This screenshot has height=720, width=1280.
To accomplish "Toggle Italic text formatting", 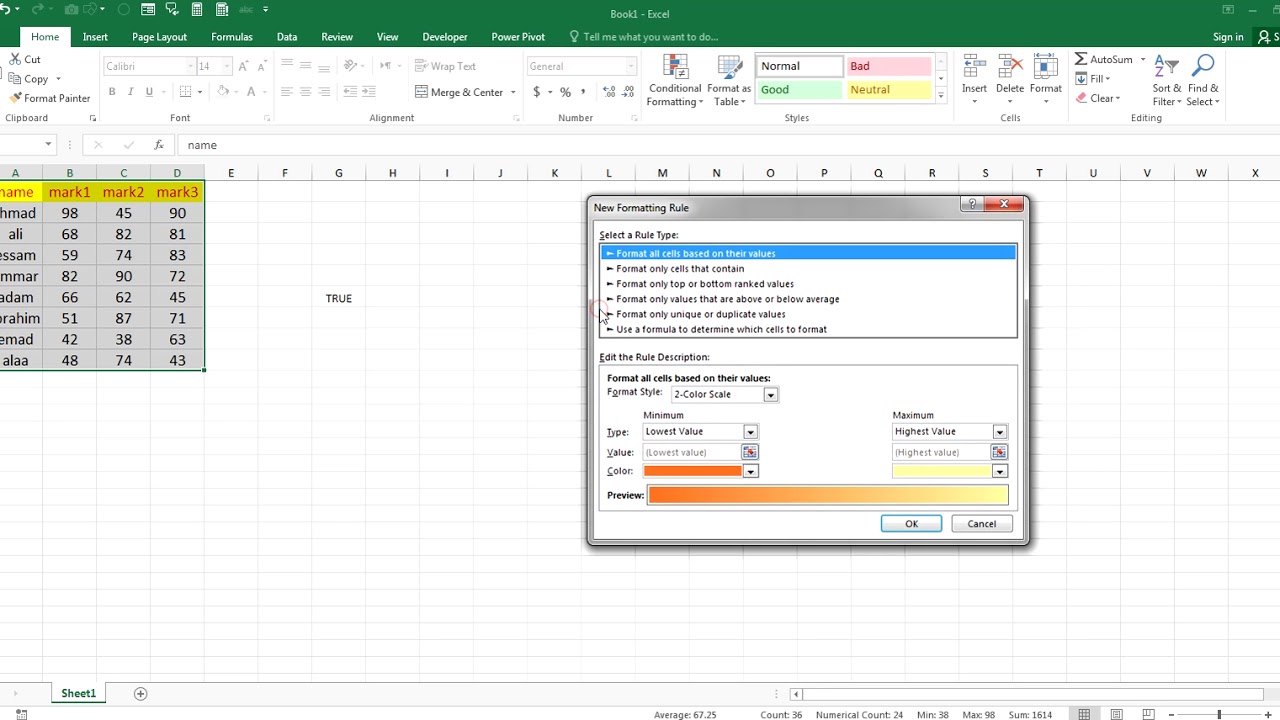I will click(x=131, y=92).
